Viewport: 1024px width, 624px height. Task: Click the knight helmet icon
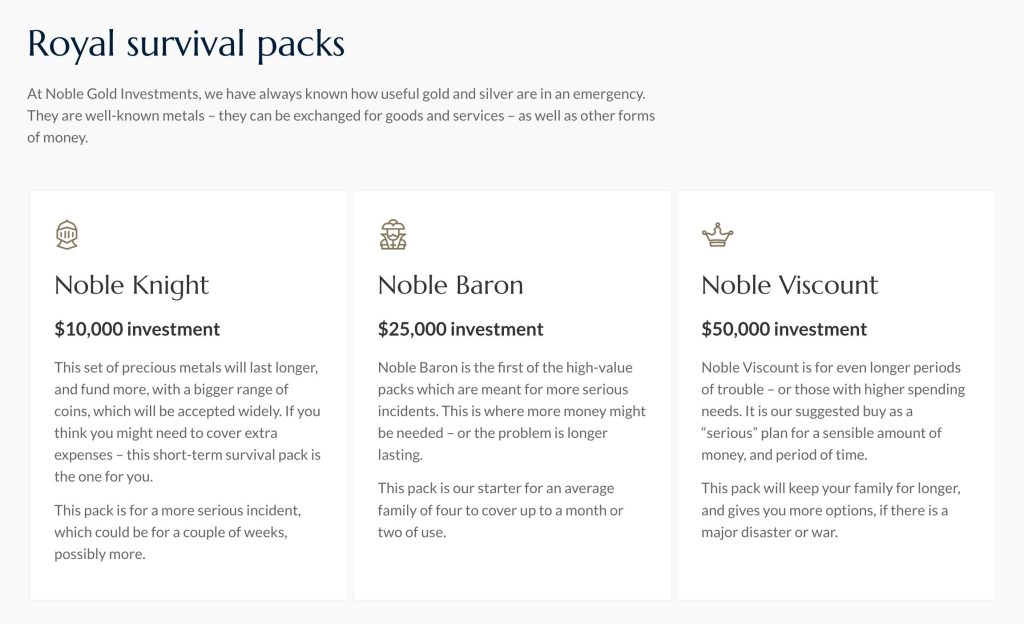(x=67, y=235)
